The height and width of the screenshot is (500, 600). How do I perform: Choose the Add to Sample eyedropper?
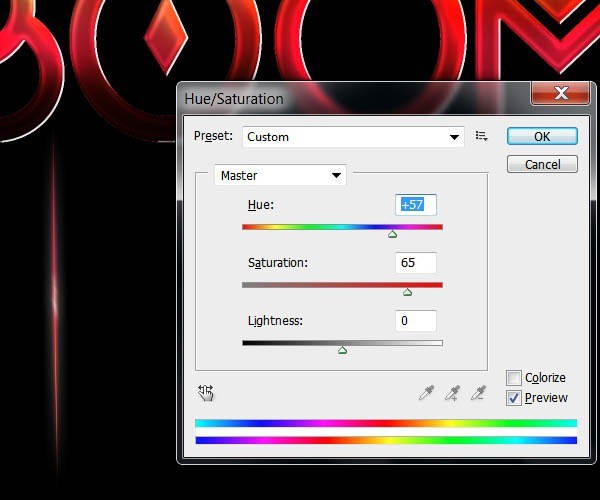coord(452,393)
